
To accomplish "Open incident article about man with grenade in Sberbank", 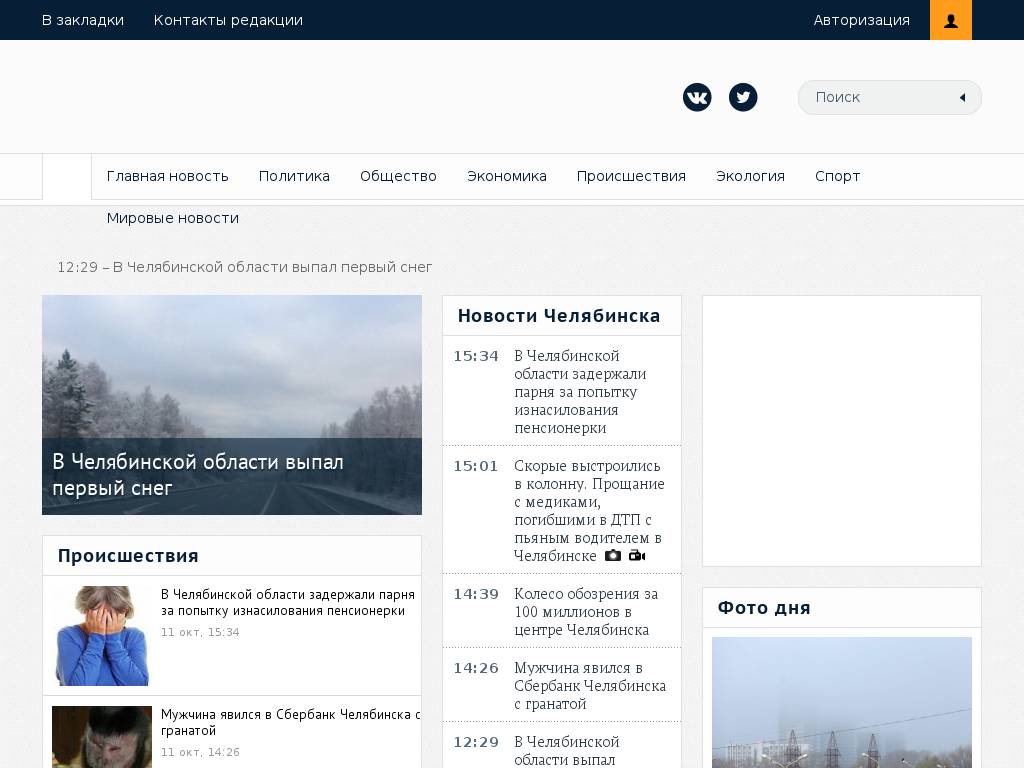I will pyautogui.click(x=291, y=722).
